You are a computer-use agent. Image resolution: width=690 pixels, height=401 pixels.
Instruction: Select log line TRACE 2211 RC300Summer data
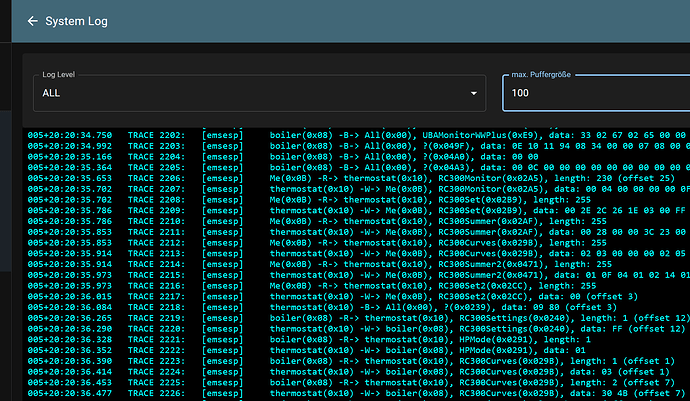359,232
